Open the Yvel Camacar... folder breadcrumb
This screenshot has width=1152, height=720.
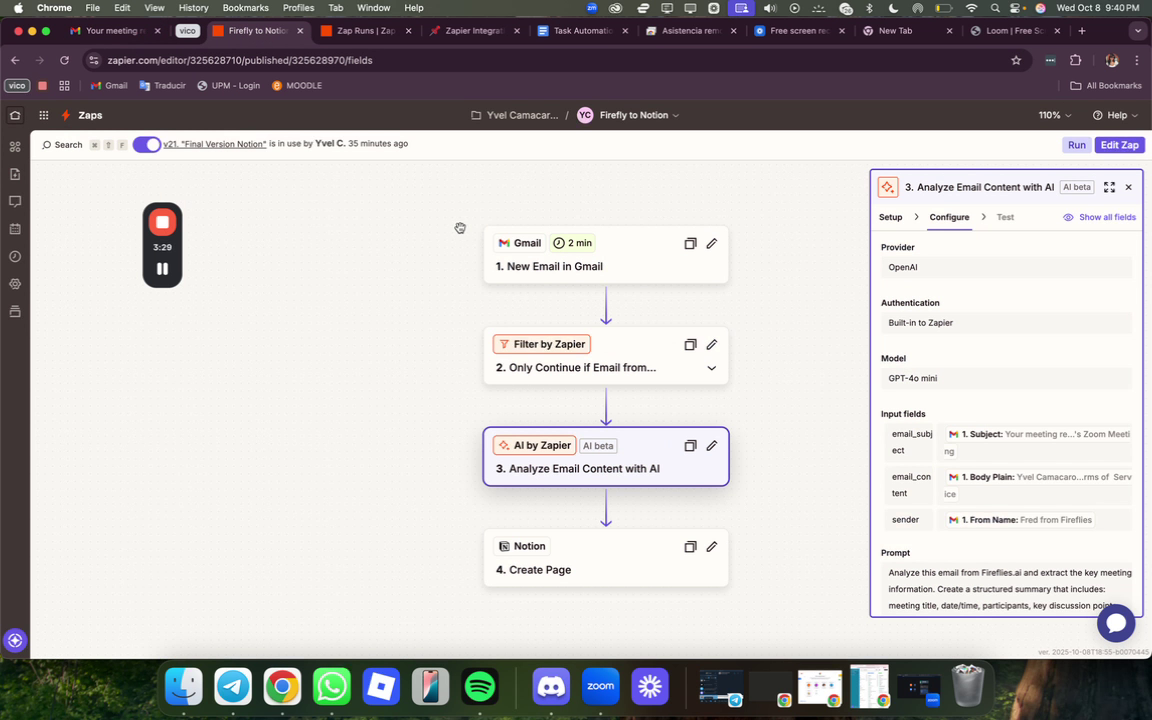coord(514,115)
